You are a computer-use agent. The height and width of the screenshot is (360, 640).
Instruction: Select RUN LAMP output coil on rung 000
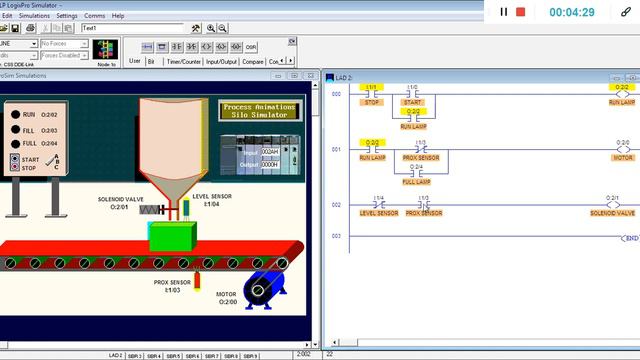[622, 94]
